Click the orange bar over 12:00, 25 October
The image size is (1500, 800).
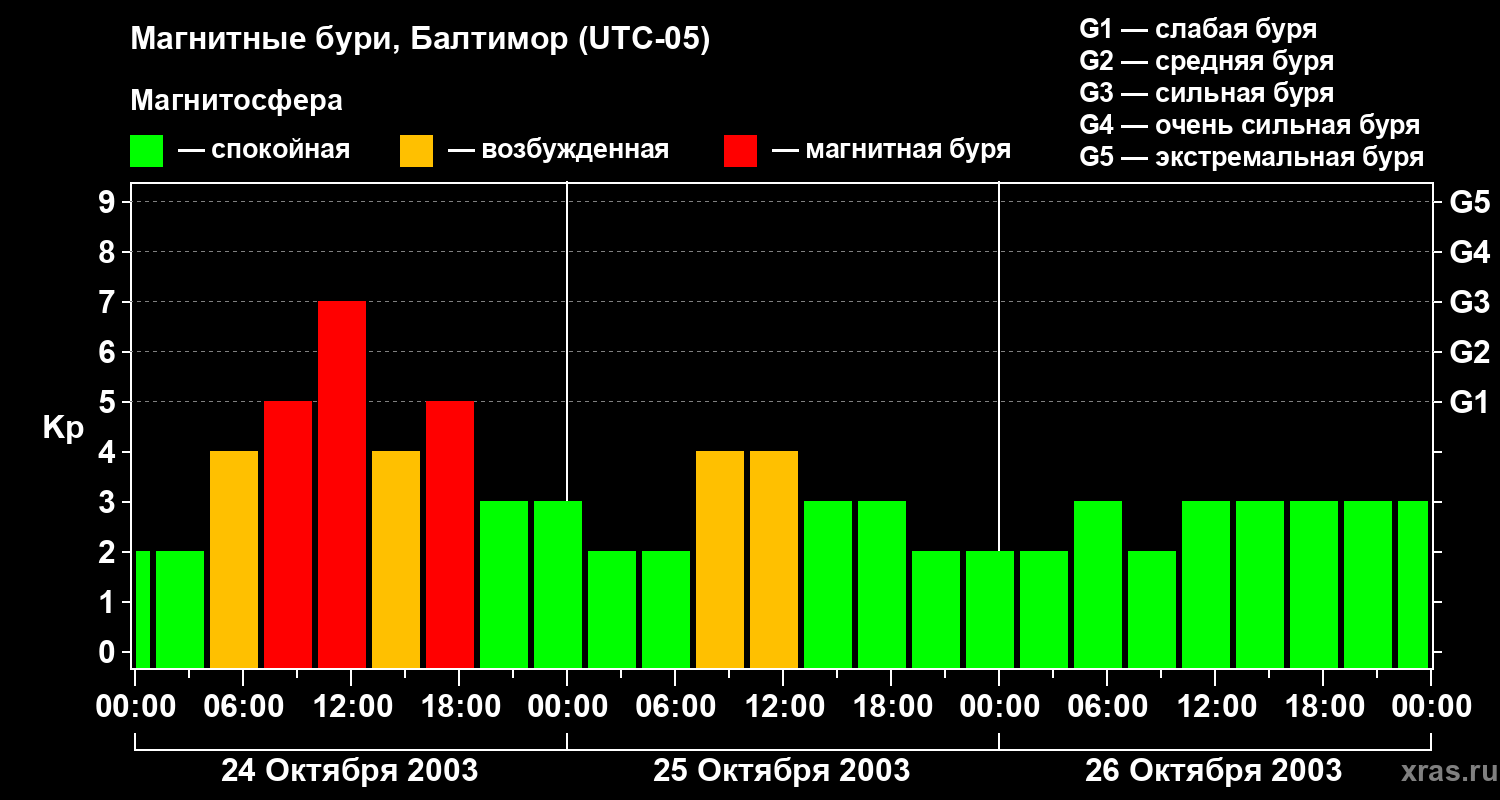774,559
